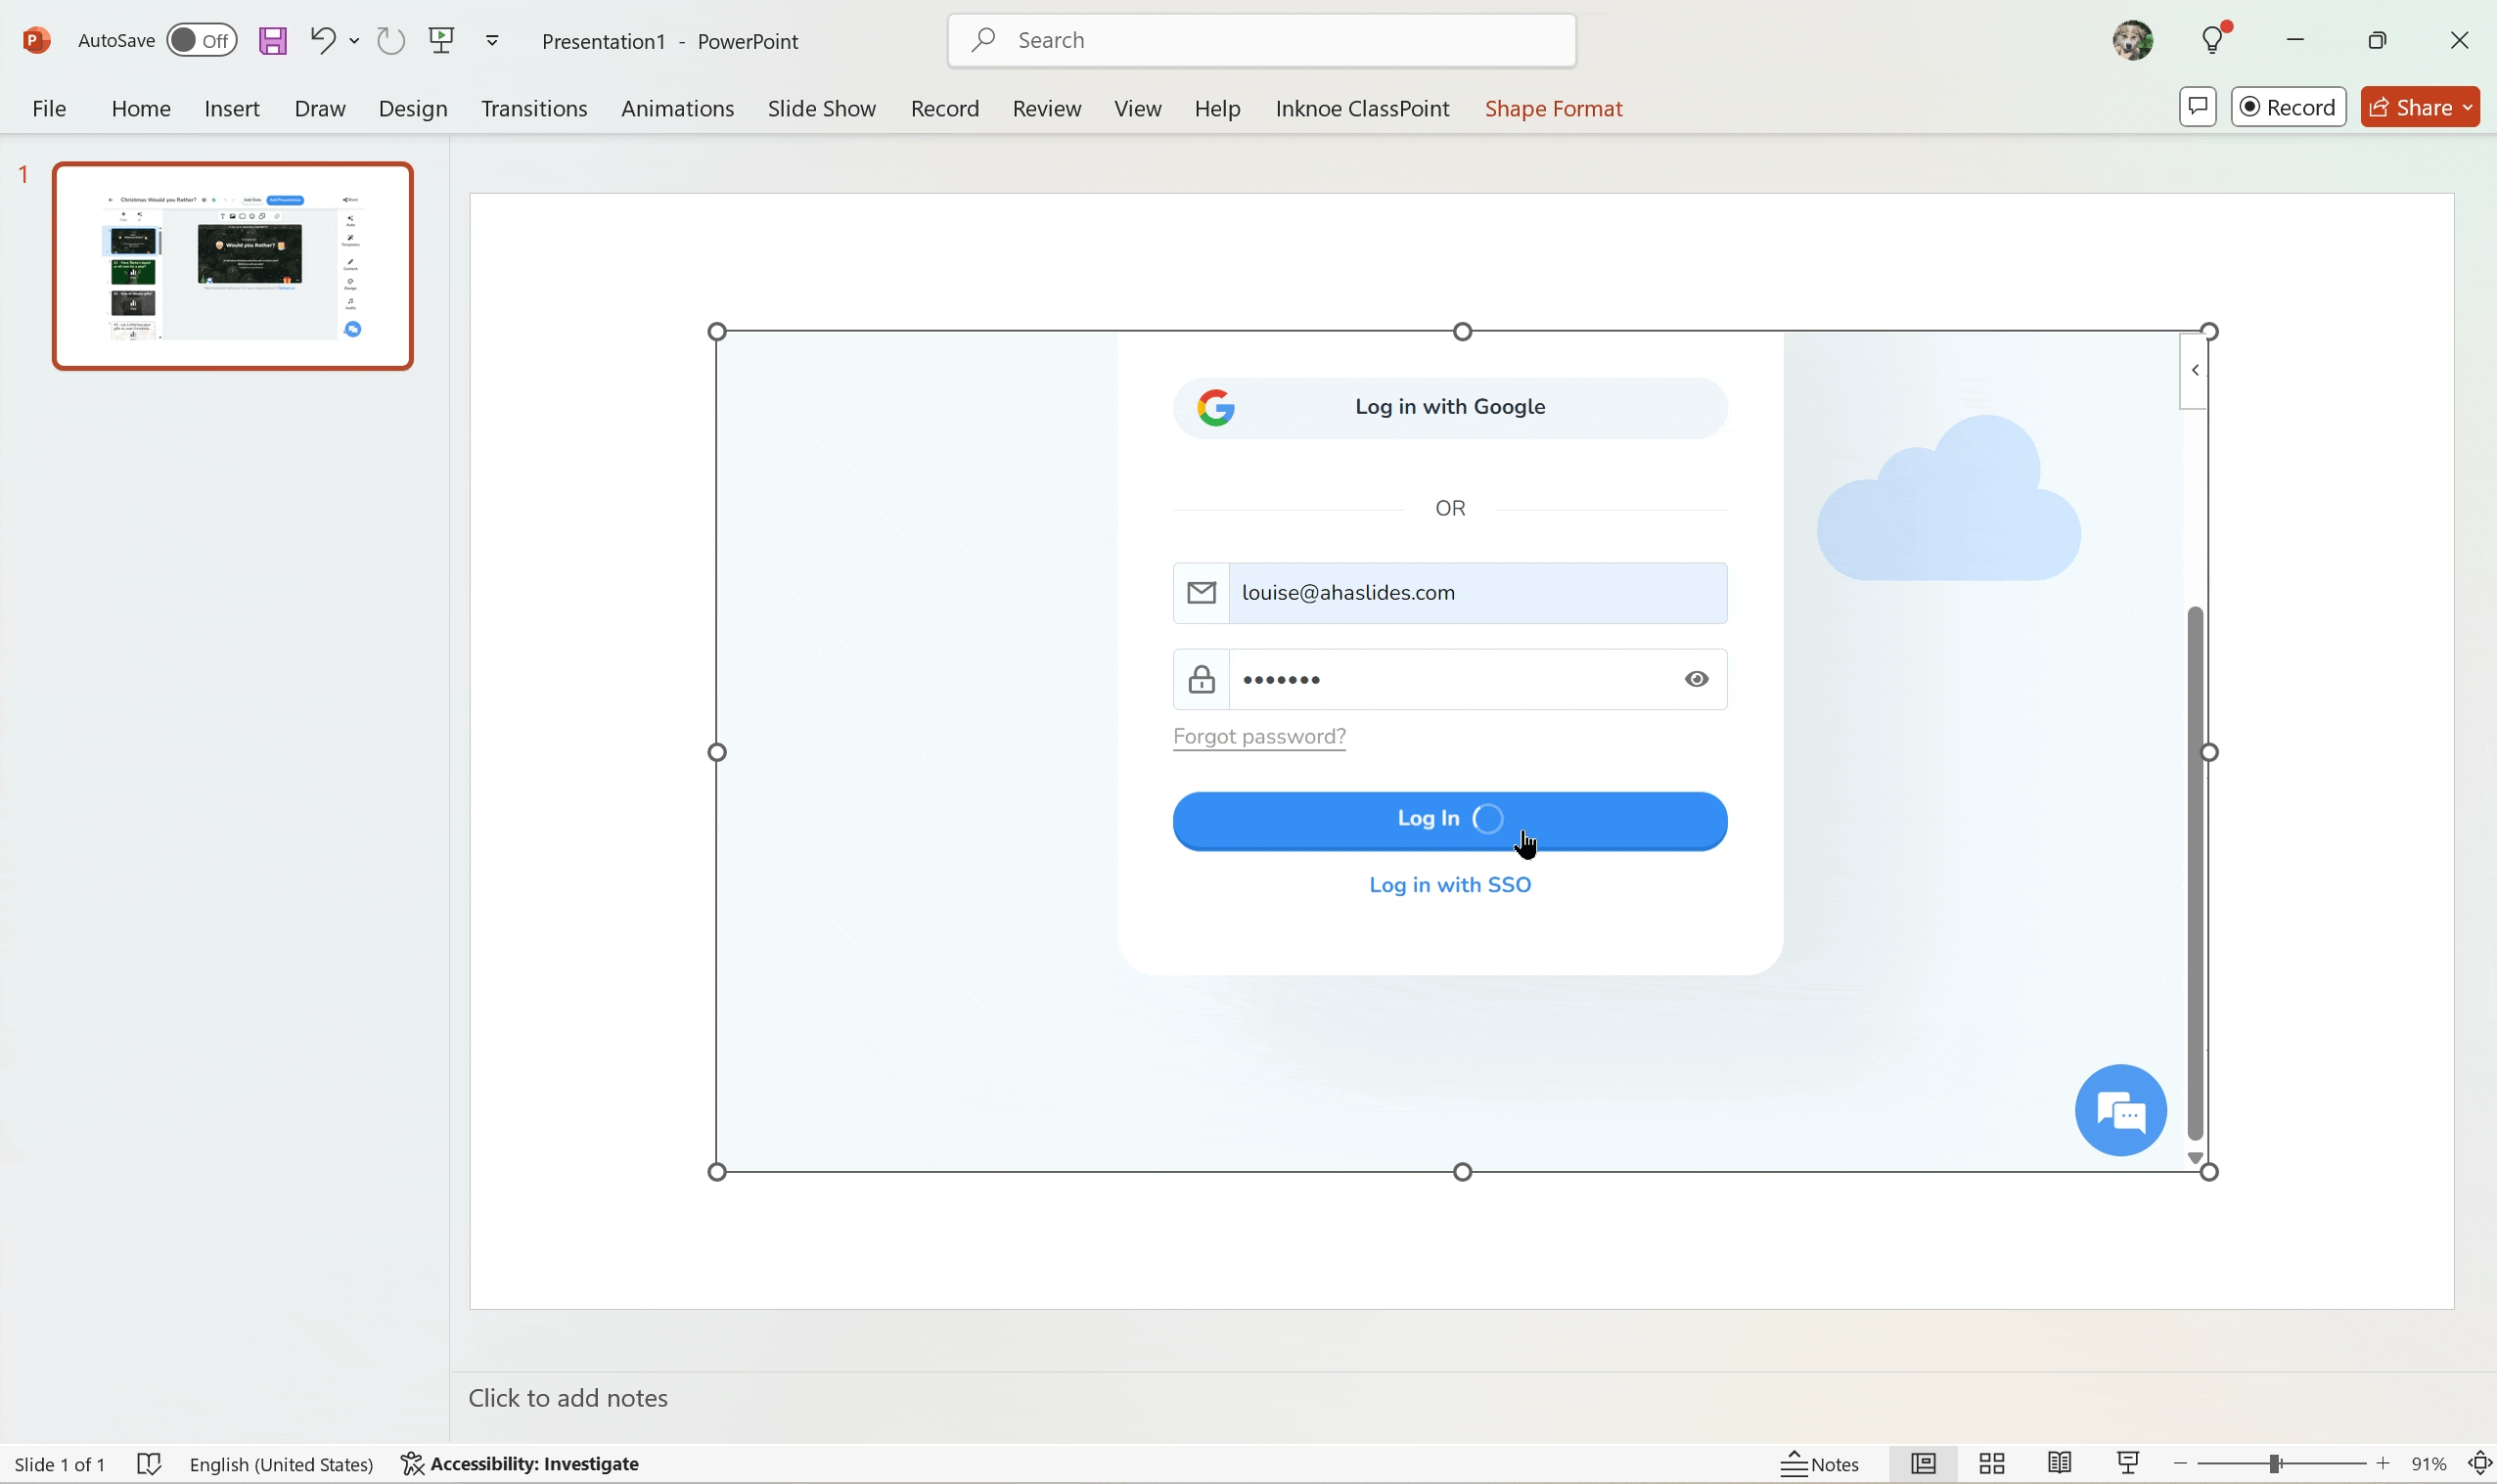
Task: Click the zoom slider handle
Action: pos(2275,1464)
